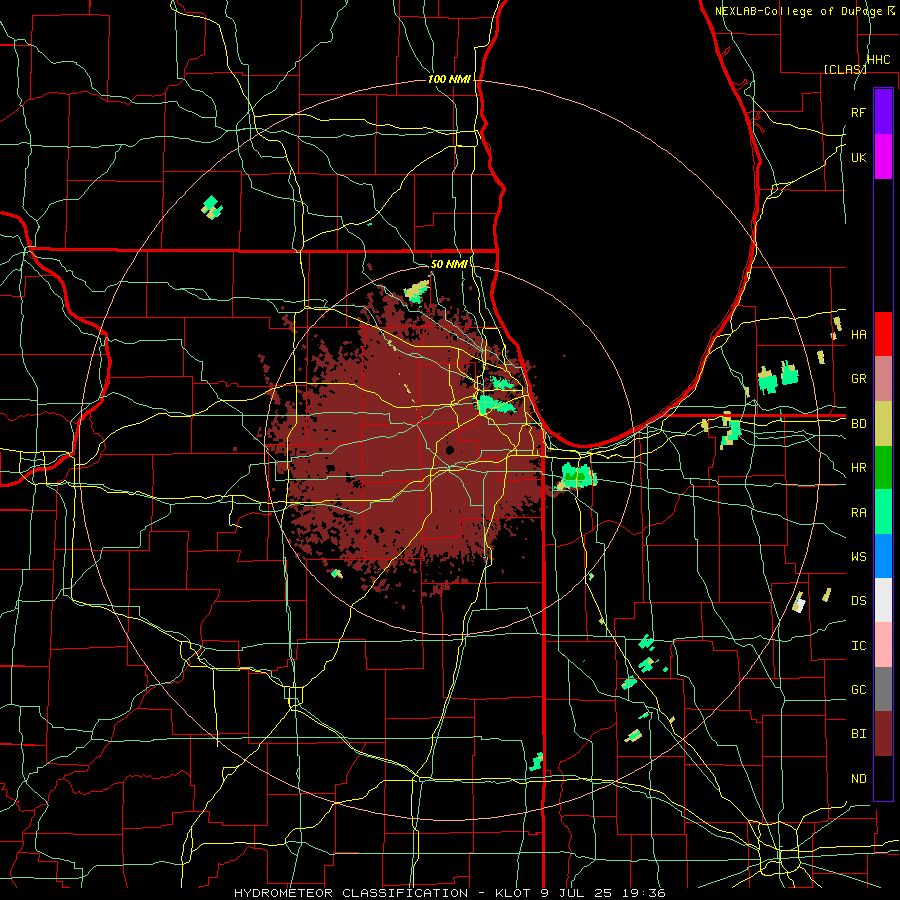Click the 'ND' legend label

click(858, 778)
